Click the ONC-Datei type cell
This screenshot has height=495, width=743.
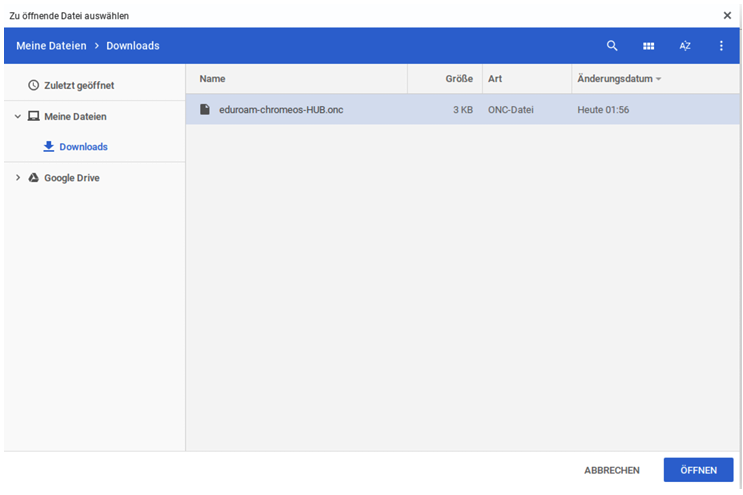coord(510,109)
